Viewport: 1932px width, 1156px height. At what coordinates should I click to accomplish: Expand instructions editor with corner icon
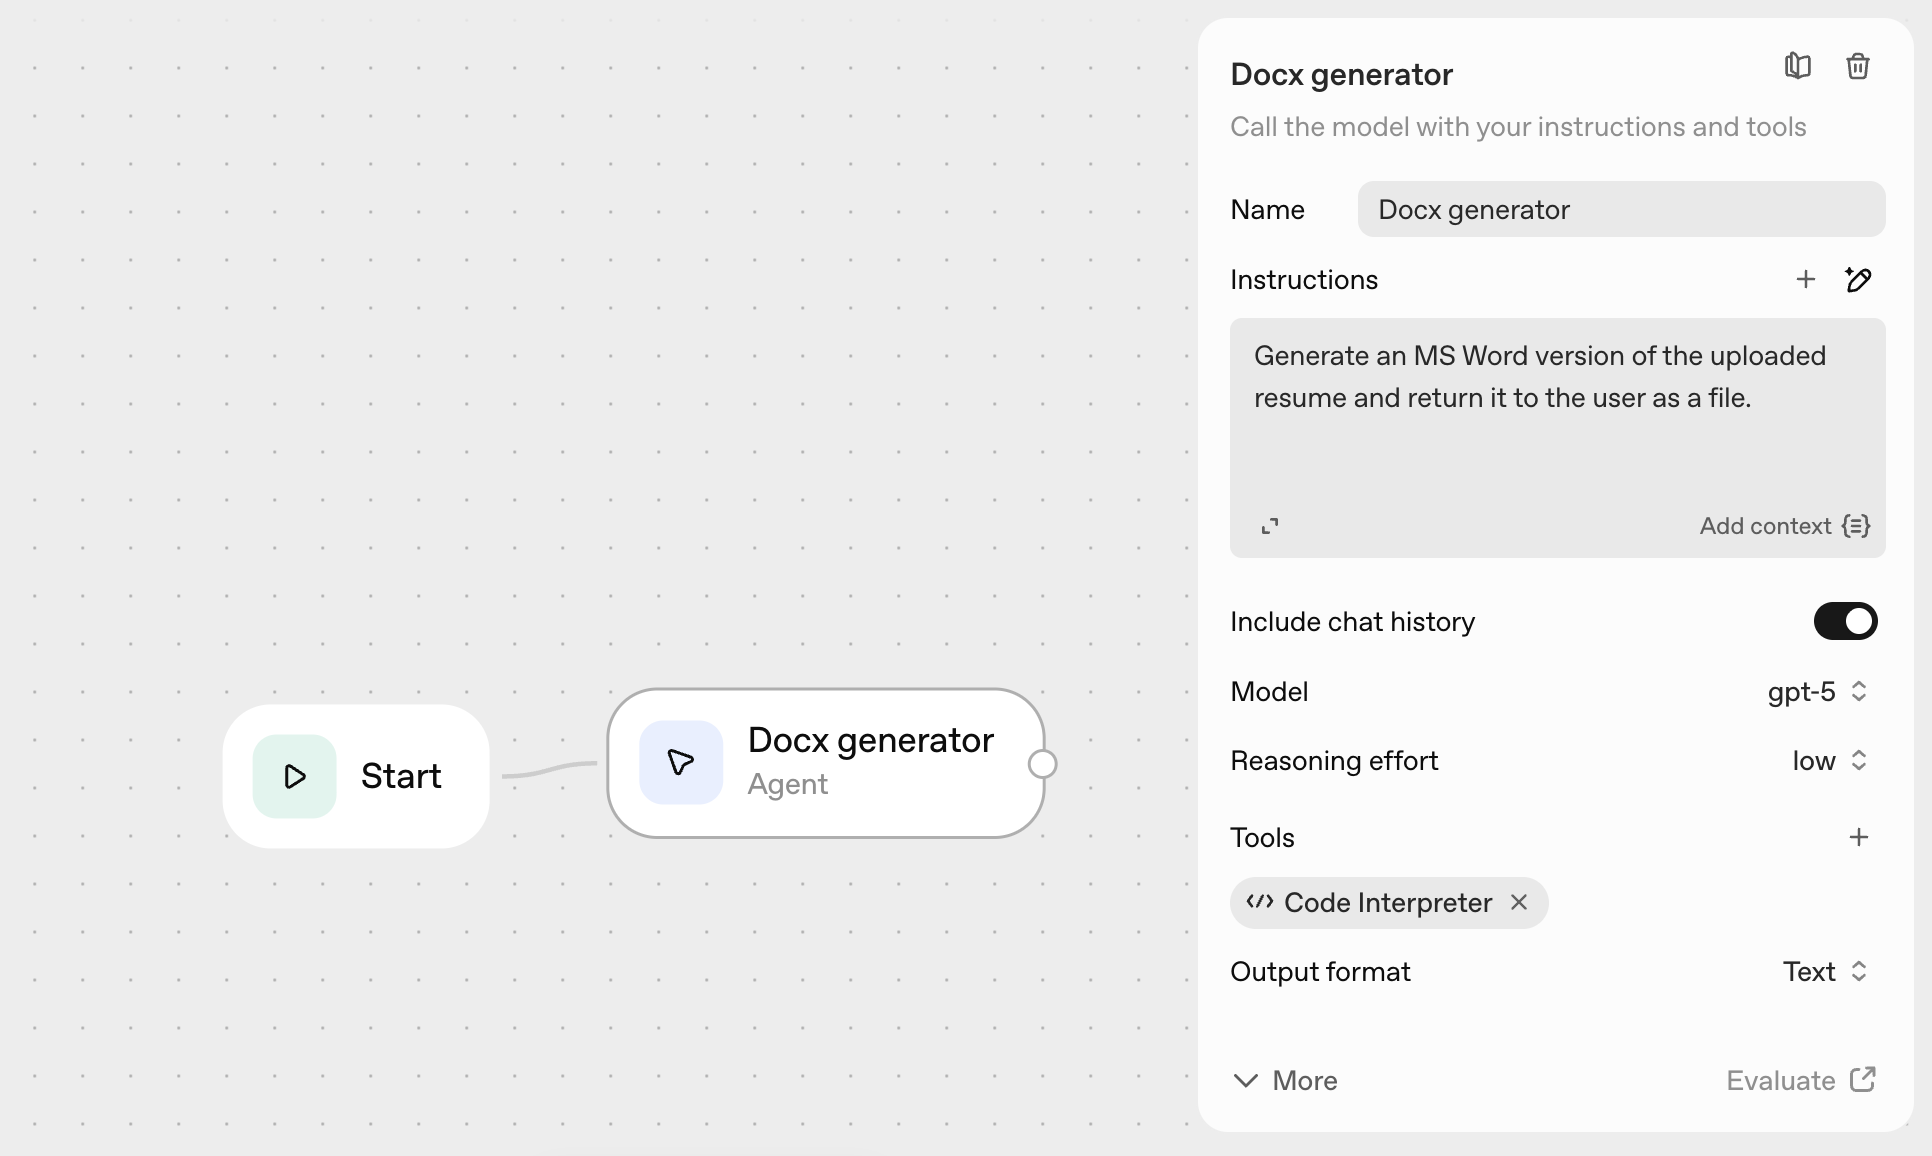click(x=1270, y=526)
